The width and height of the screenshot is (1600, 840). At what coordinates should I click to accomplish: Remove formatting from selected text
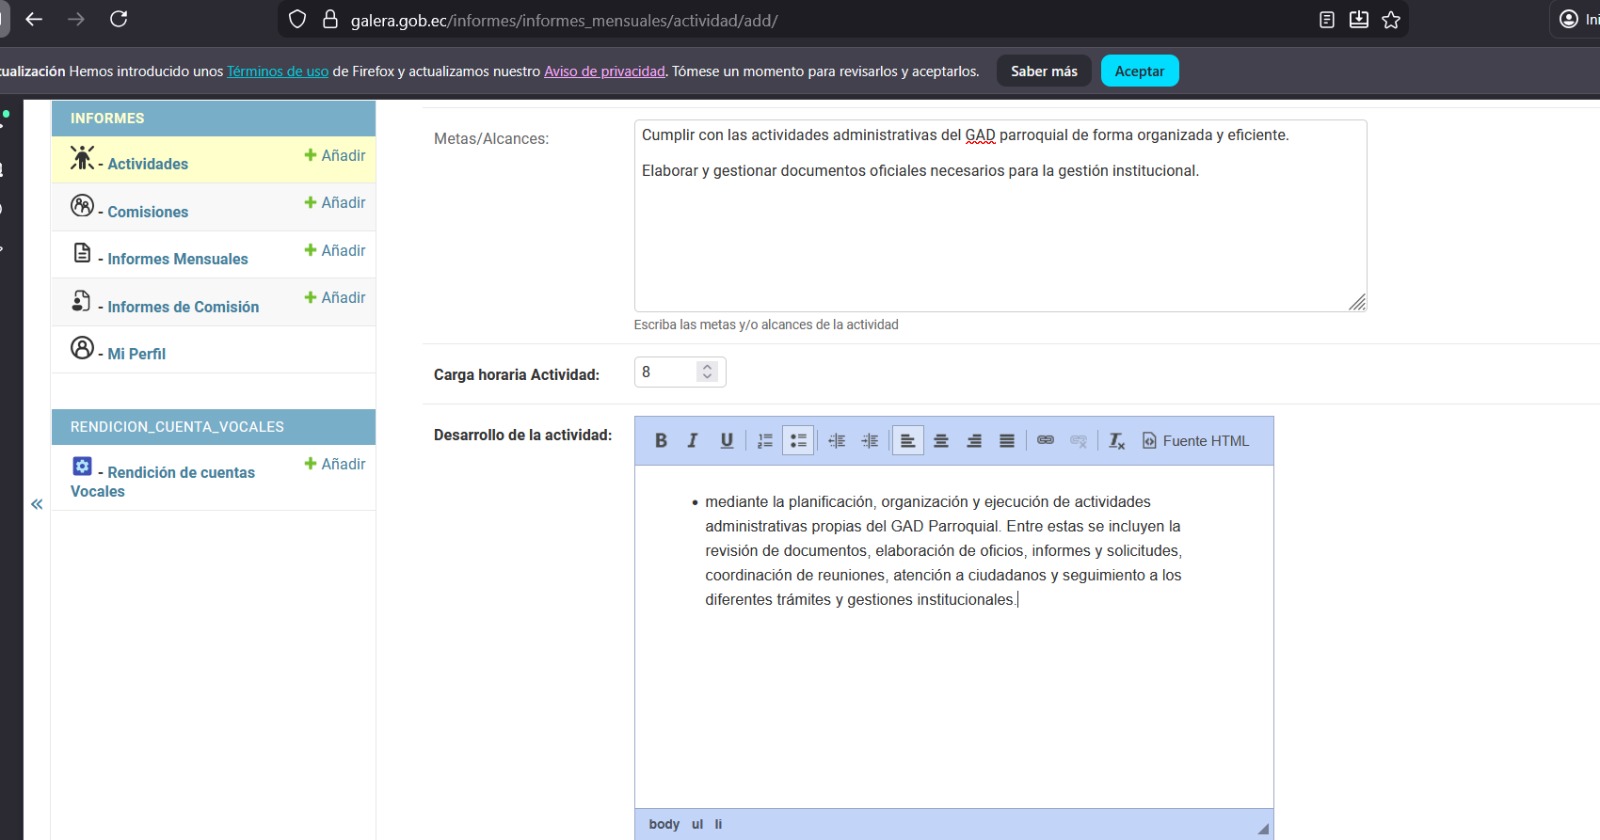click(1117, 441)
